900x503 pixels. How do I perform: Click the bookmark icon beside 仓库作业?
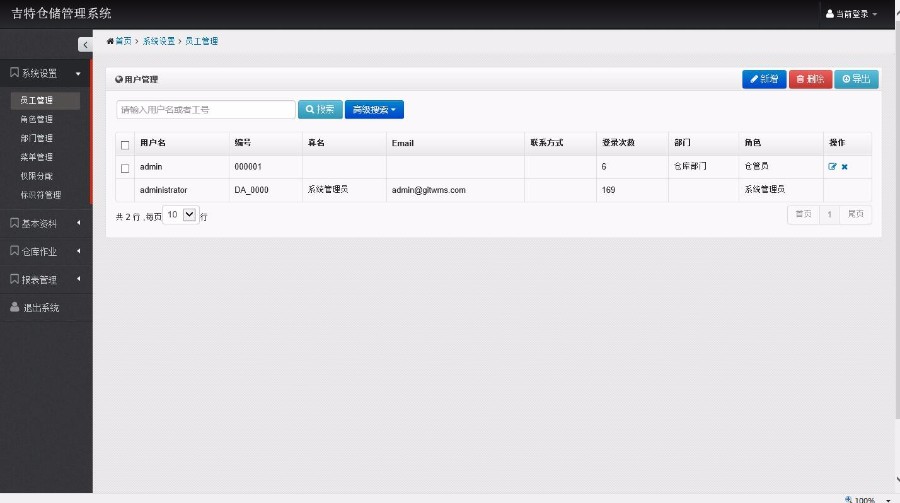click(x=14, y=251)
